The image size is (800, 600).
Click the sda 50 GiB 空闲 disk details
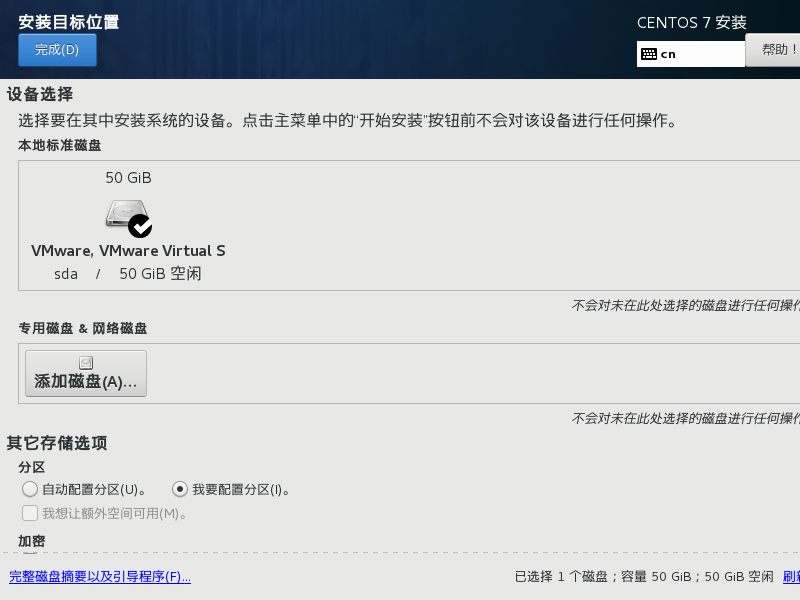(128, 273)
